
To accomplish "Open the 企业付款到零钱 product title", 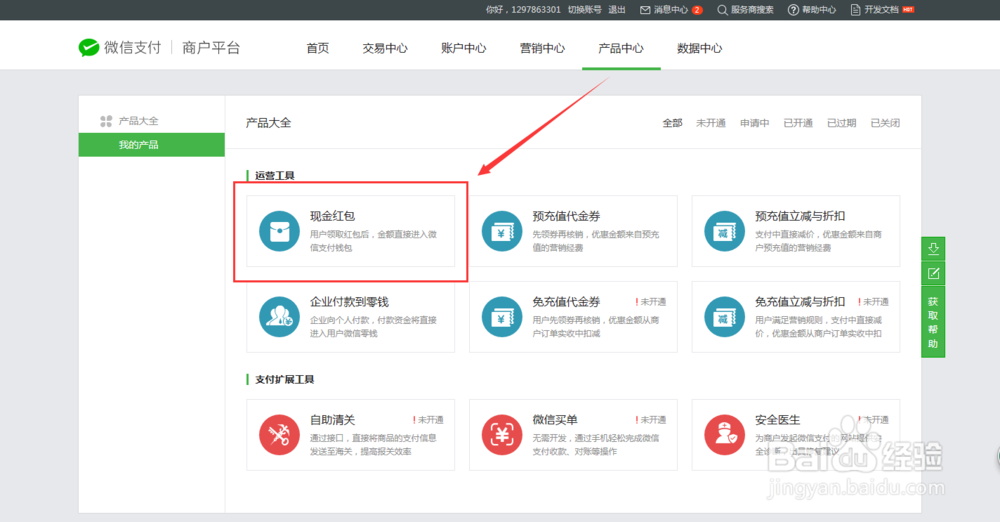I will coord(349,302).
